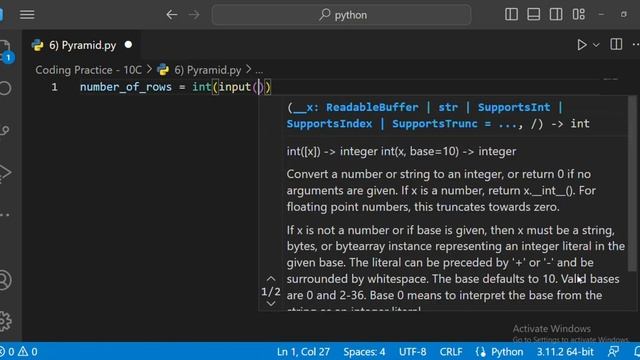Click the 'input' function name in code

pos(235,87)
